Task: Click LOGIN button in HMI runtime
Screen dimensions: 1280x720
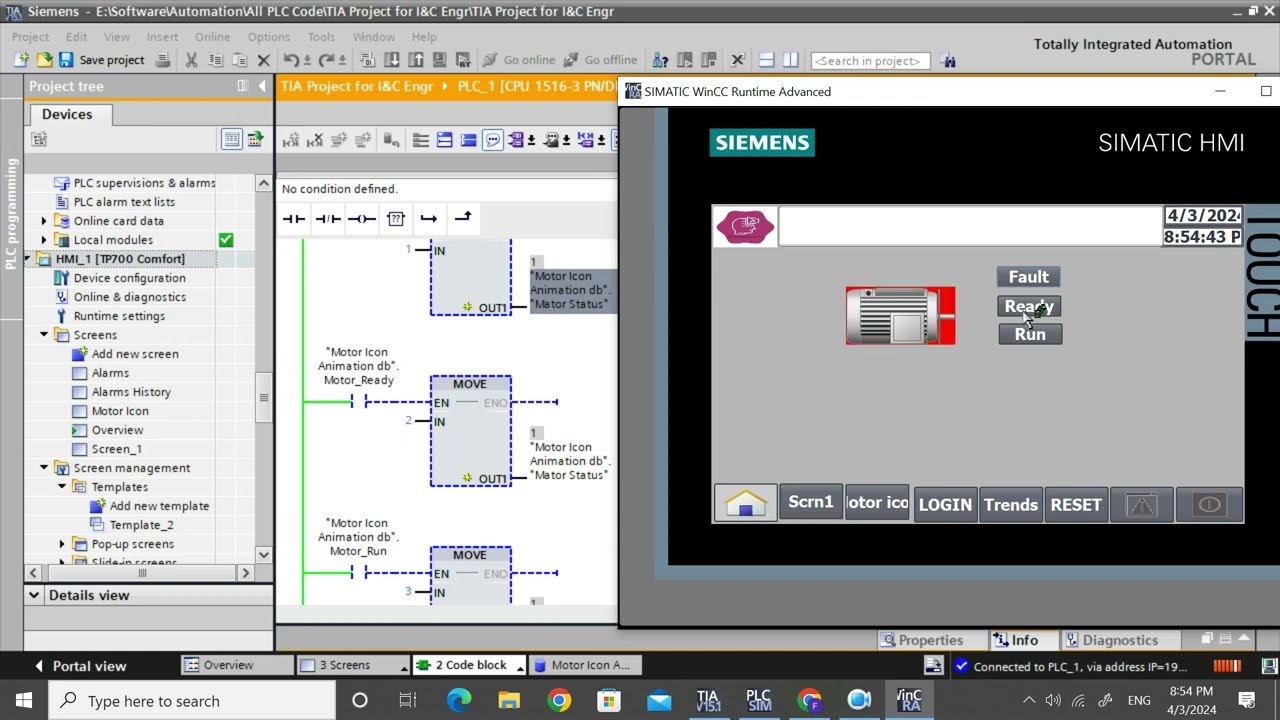Action: pos(945,505)
